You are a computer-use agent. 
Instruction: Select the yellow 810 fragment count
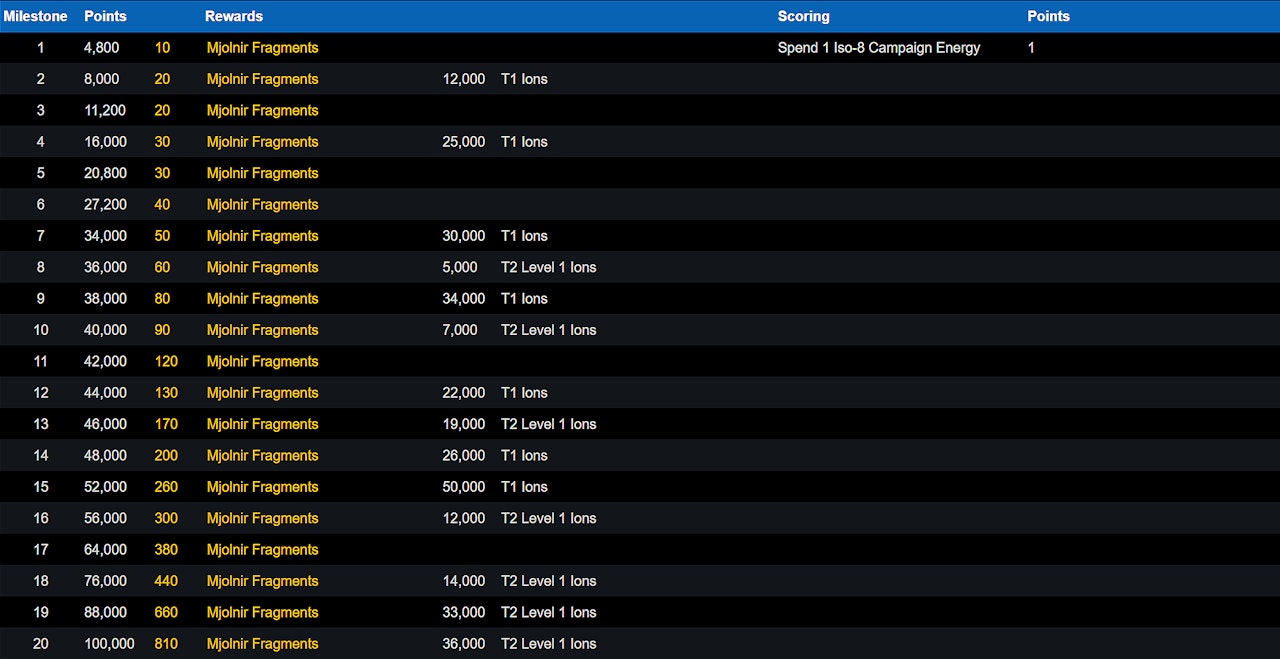(x=166, y=643)
